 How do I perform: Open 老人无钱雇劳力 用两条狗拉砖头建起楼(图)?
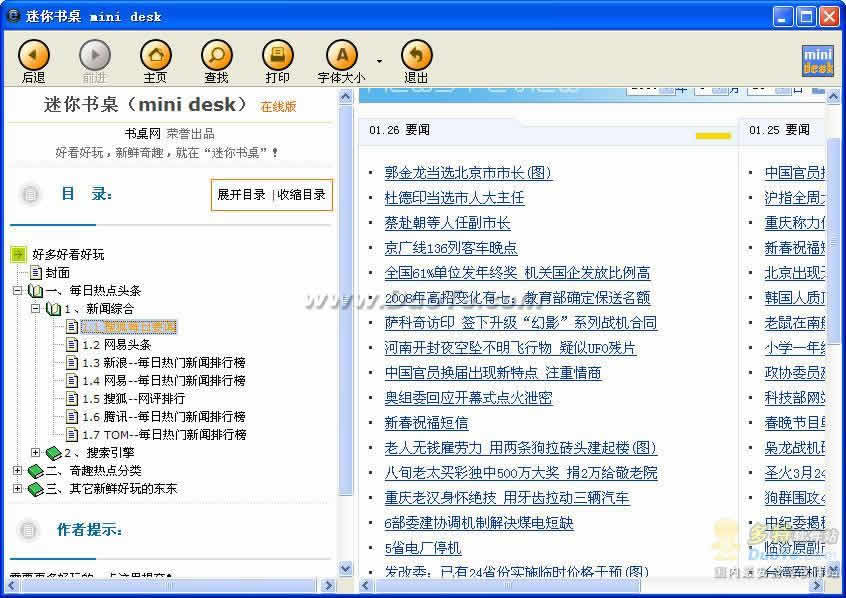coord(521,448)
